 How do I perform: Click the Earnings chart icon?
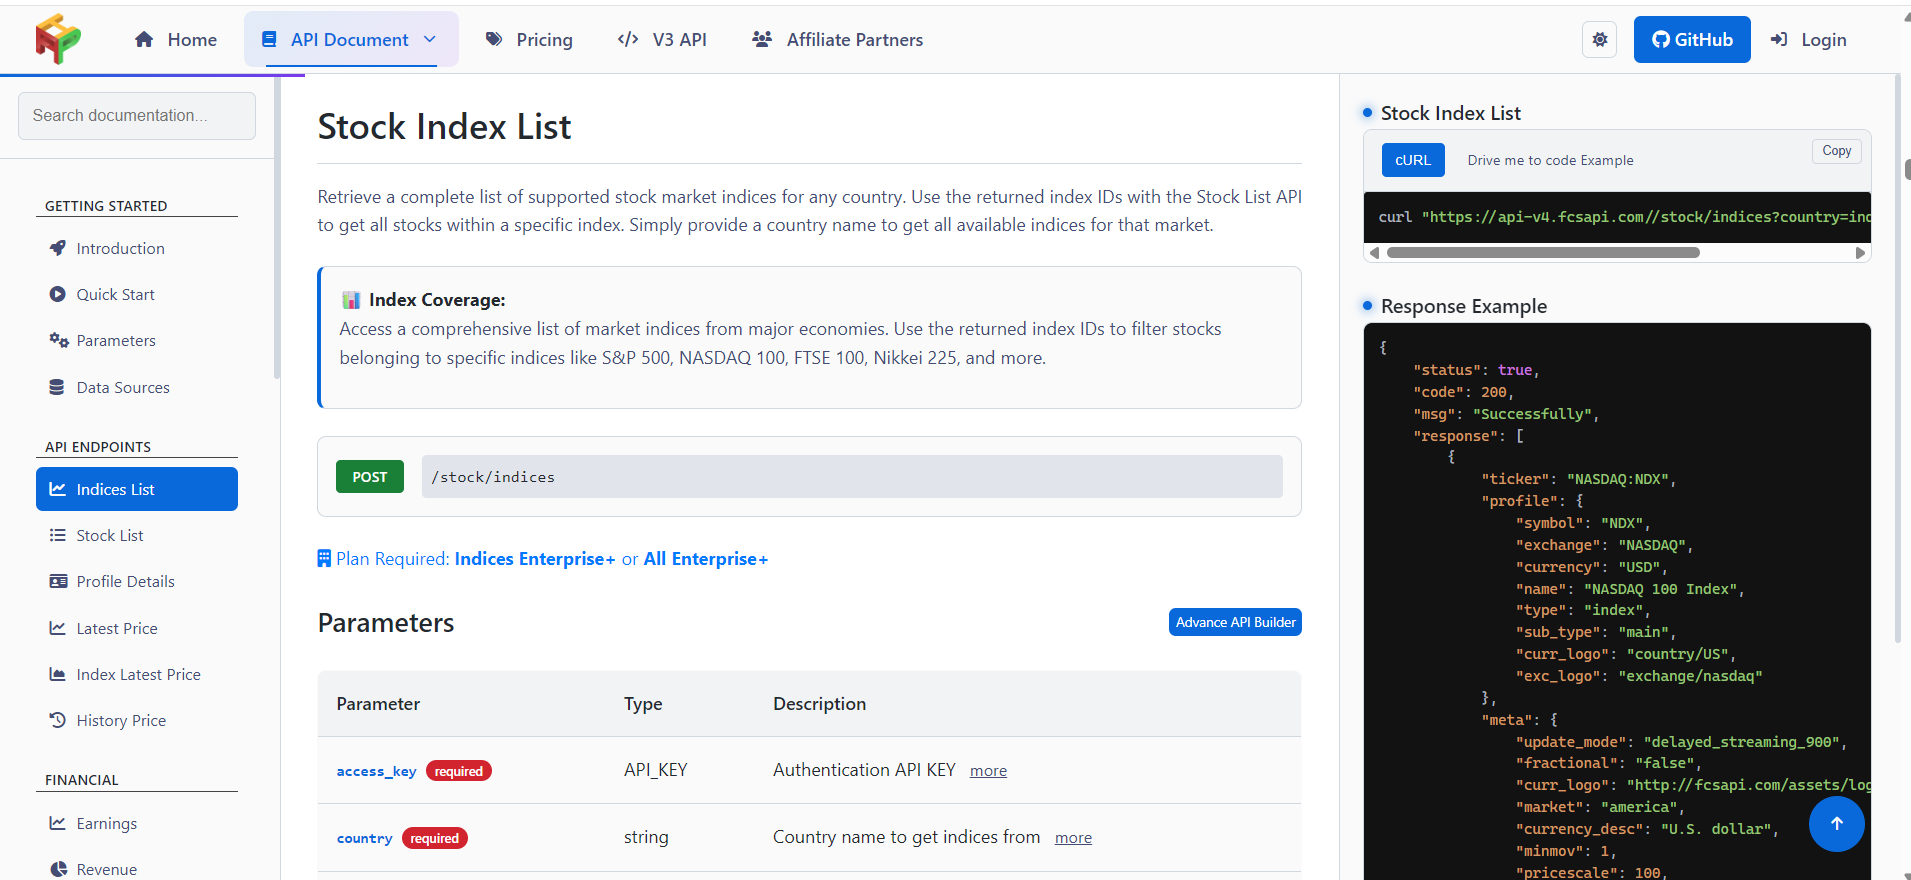click(x=58, y=823)
